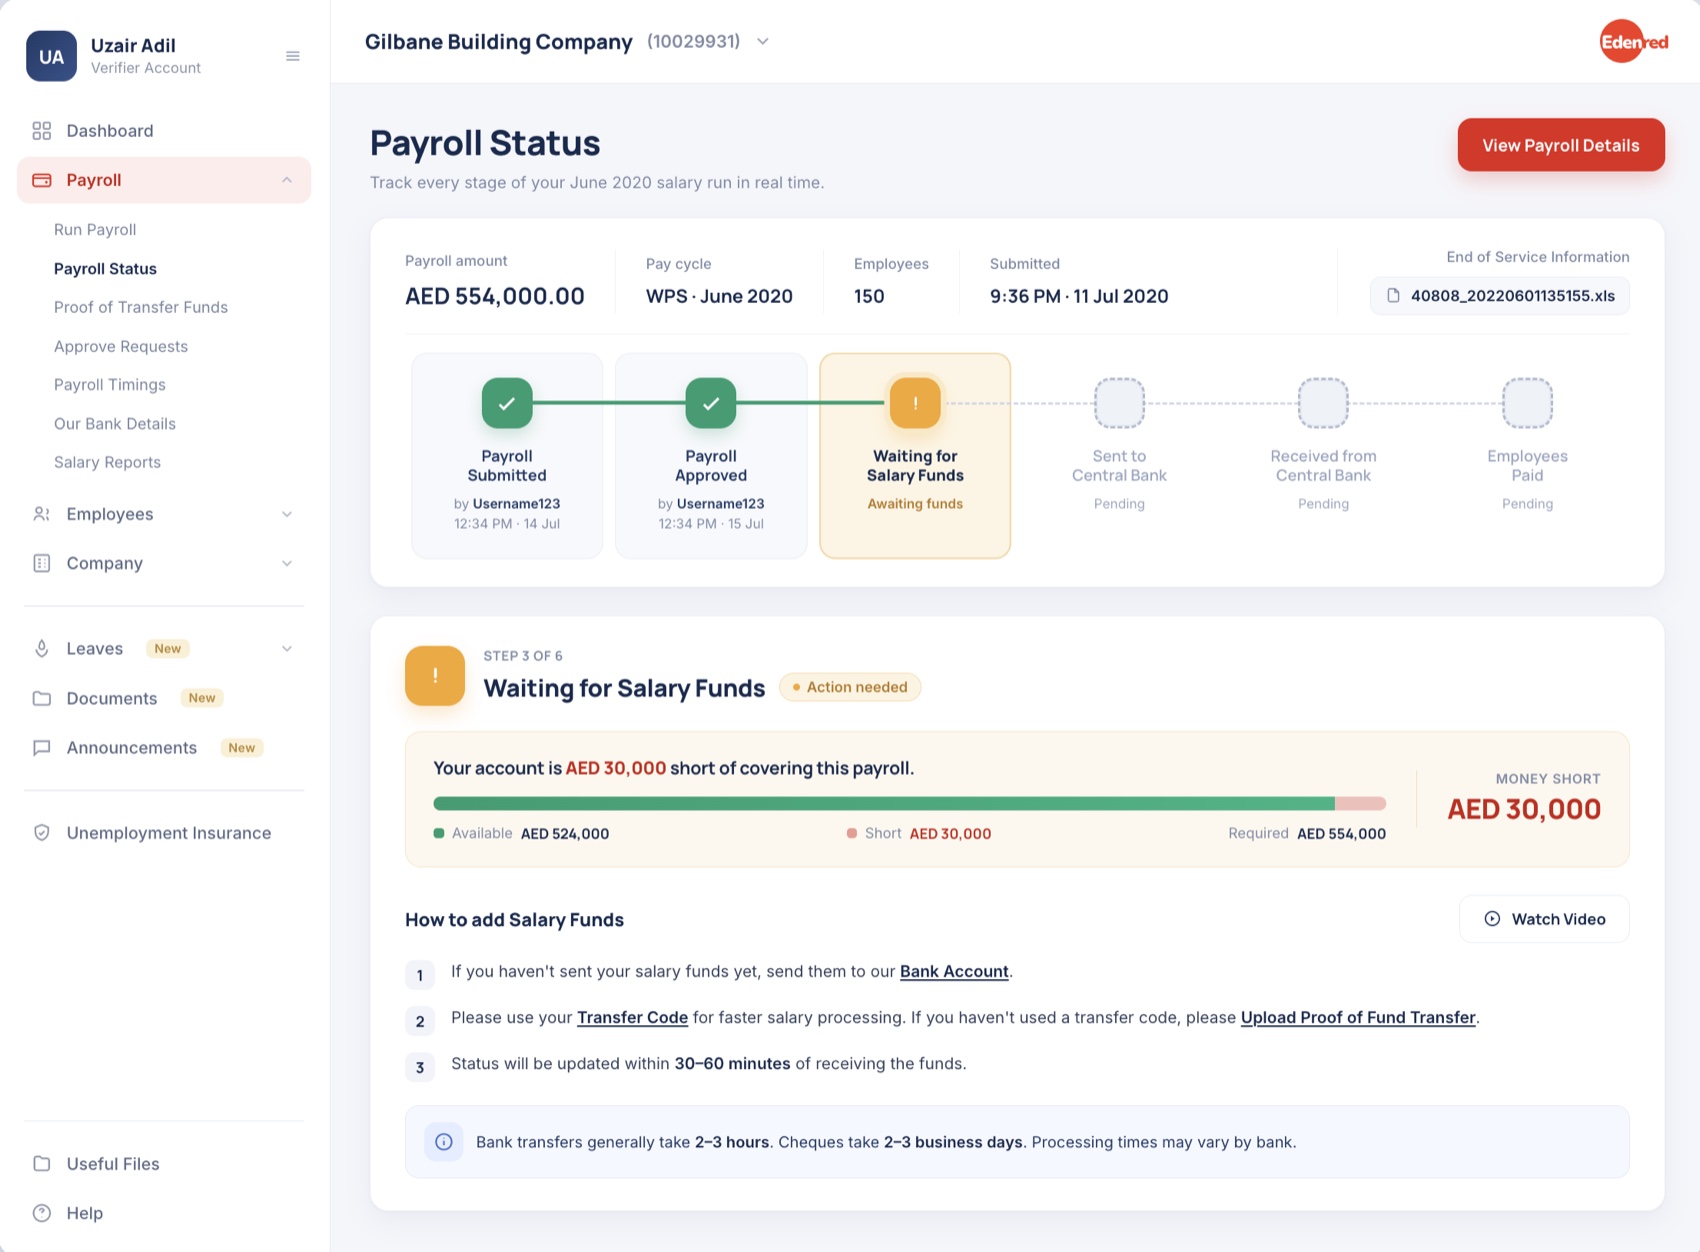
Task: Click the AED 554,000.00 payroll amount
Action: 495,296
